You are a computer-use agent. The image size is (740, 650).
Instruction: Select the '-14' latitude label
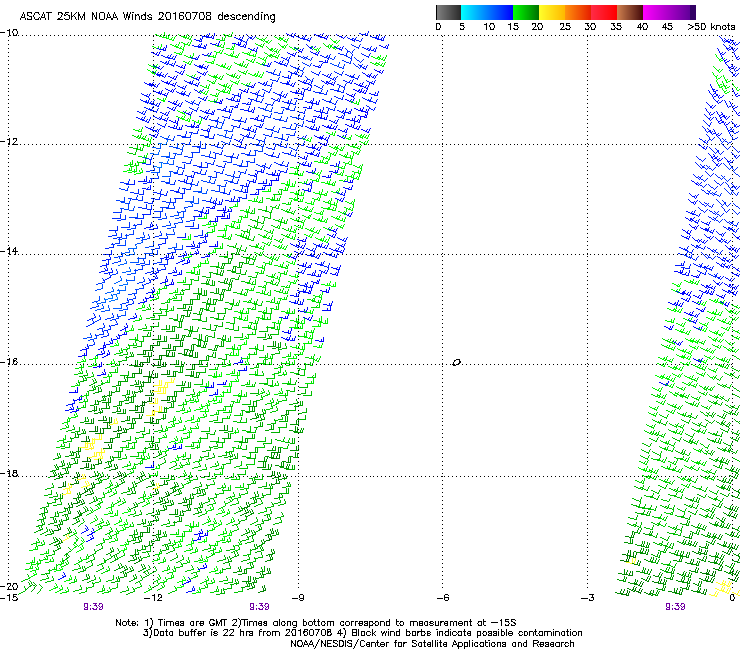coord(9,251)
